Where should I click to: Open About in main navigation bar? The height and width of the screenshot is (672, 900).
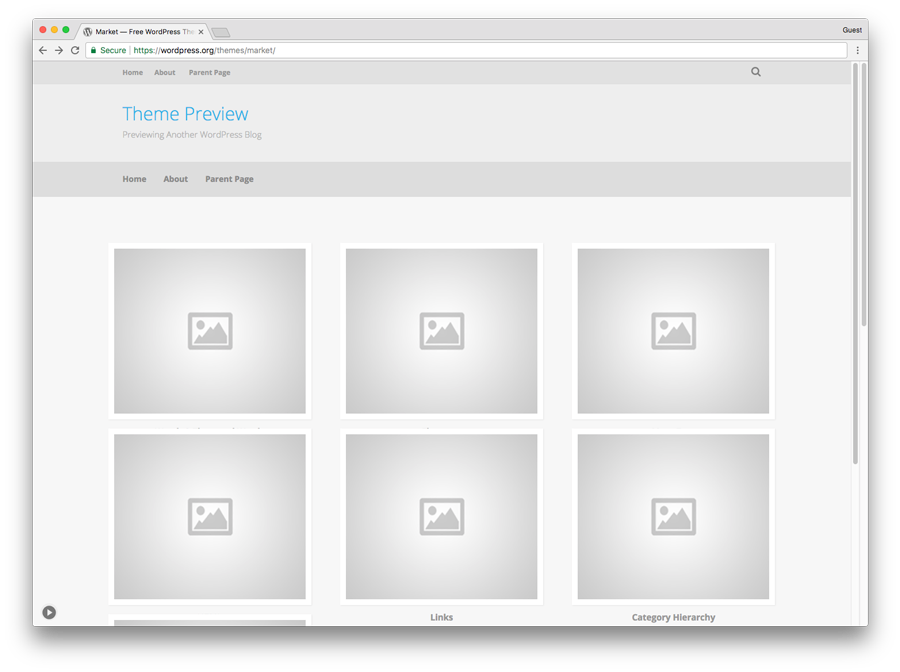[x=176, y=179]
